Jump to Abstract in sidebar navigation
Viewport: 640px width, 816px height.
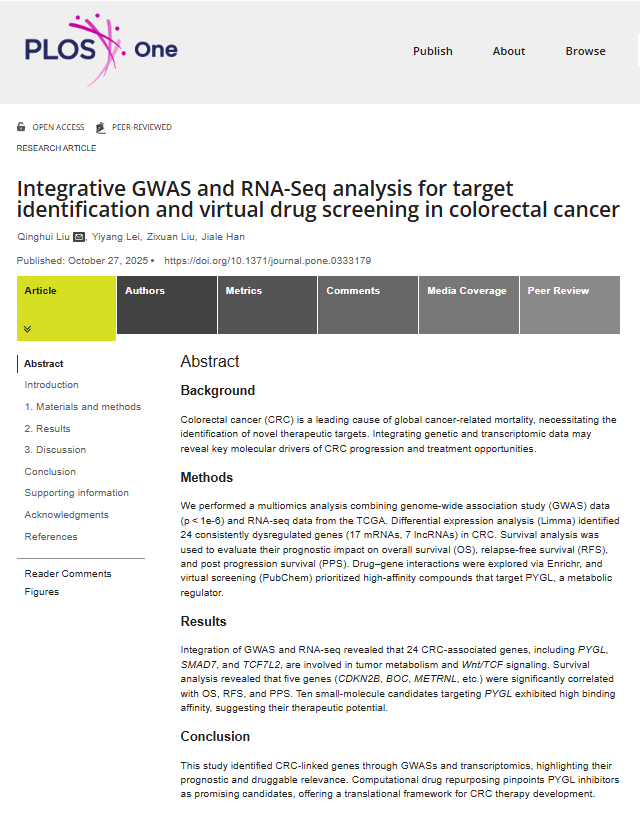(44, 364)
